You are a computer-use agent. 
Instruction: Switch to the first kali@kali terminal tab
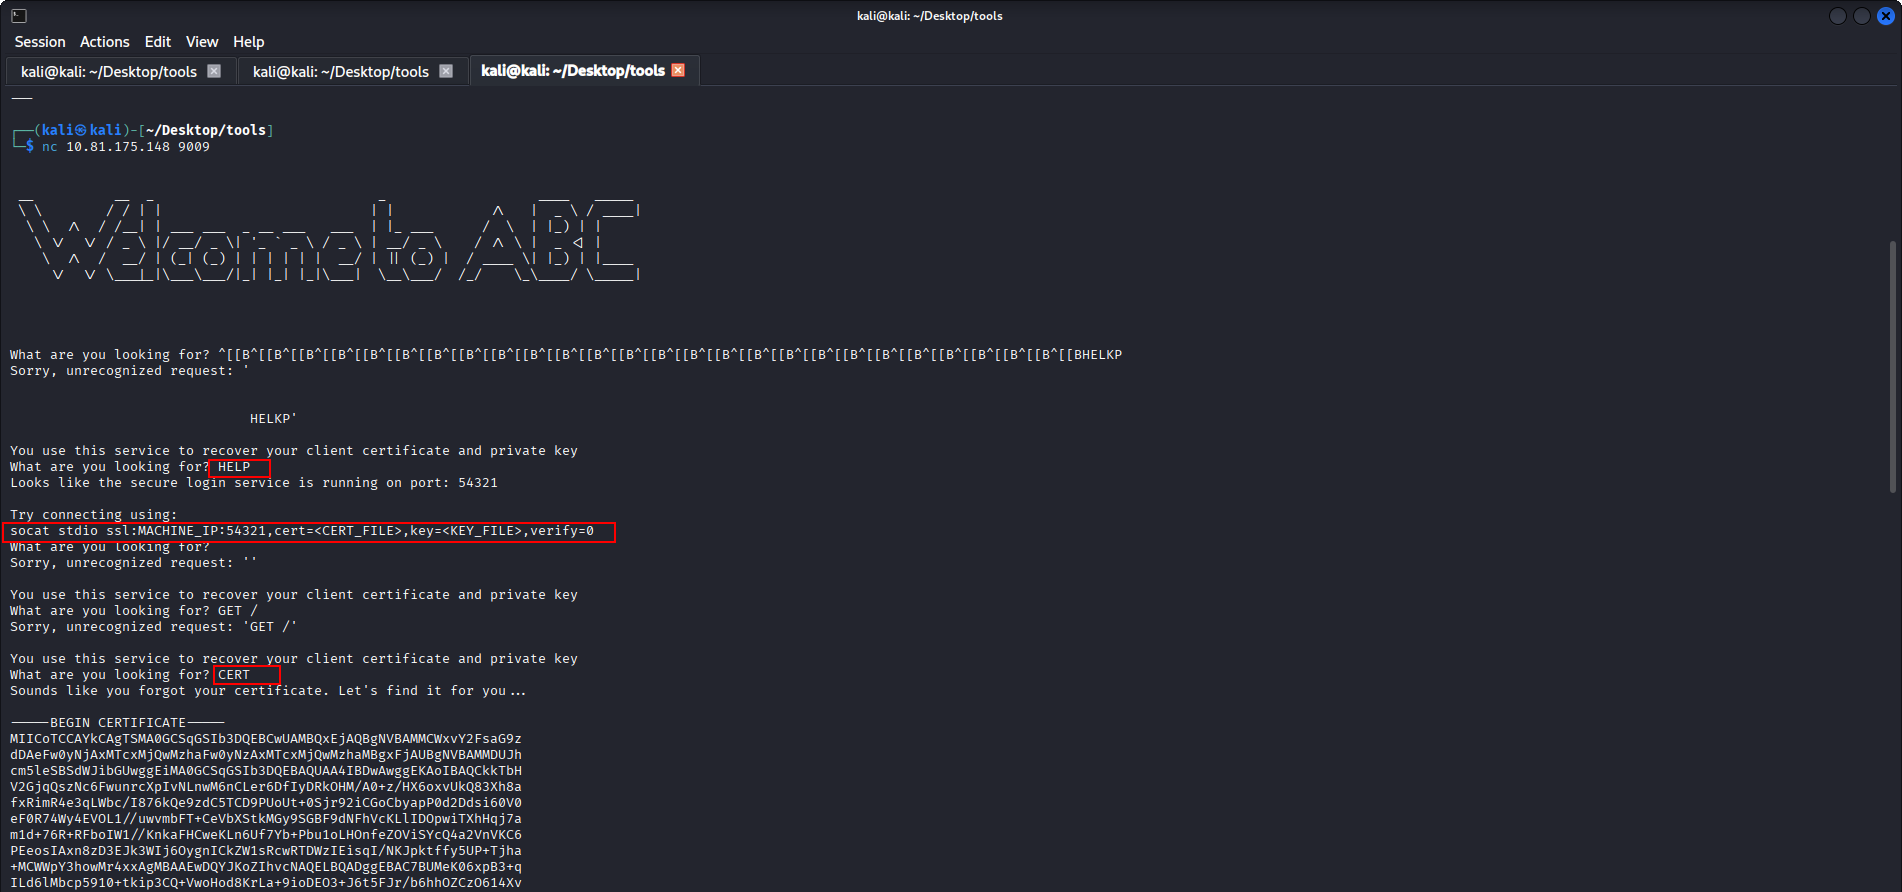pyautogui.click(x=108, y=72)
